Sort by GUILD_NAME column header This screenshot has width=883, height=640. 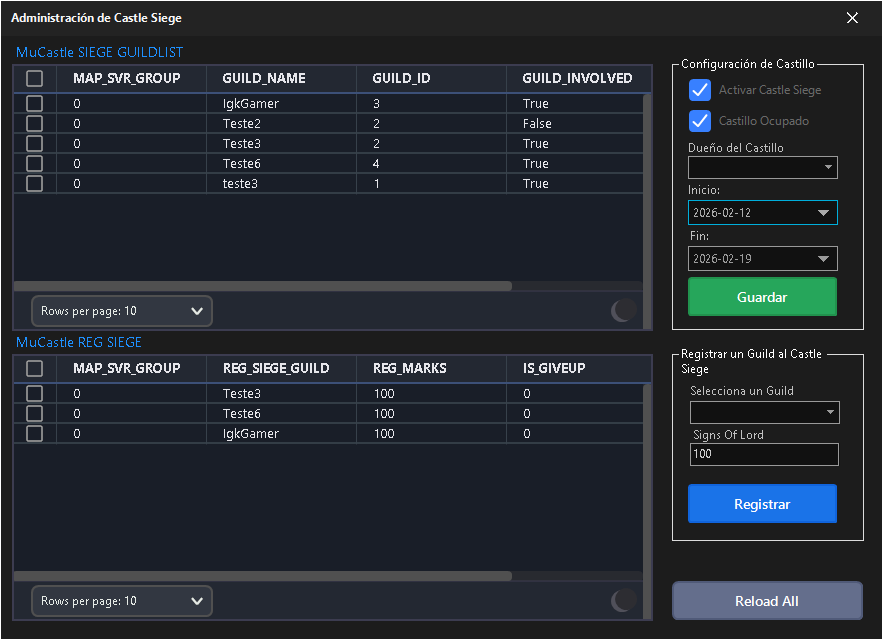click(x=264, y=78)
